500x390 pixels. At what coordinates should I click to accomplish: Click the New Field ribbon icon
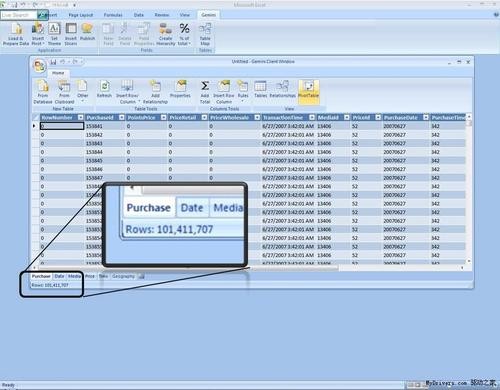108,34
